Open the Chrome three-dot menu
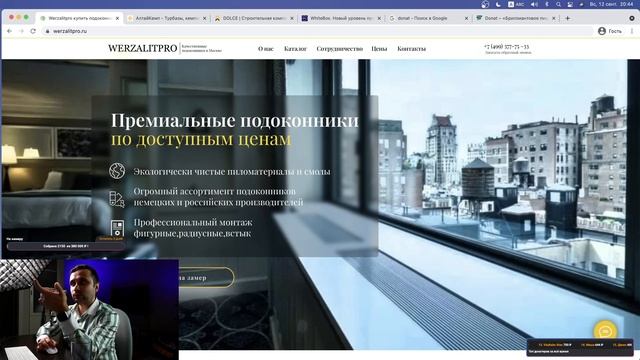This screenshot has width=640, height=360. pos(632,31)
